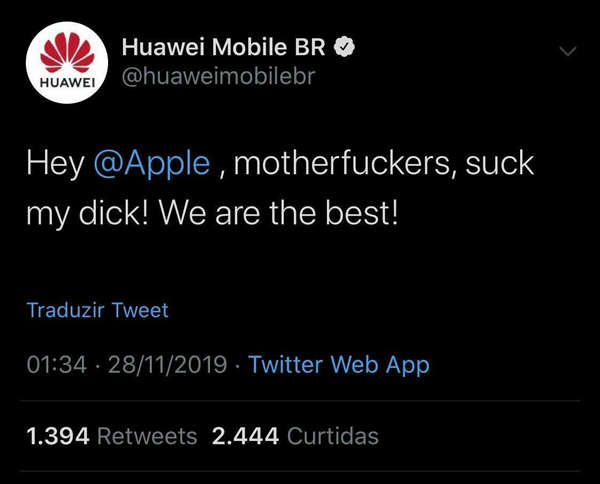Click the Retweets label

(147, 436)
